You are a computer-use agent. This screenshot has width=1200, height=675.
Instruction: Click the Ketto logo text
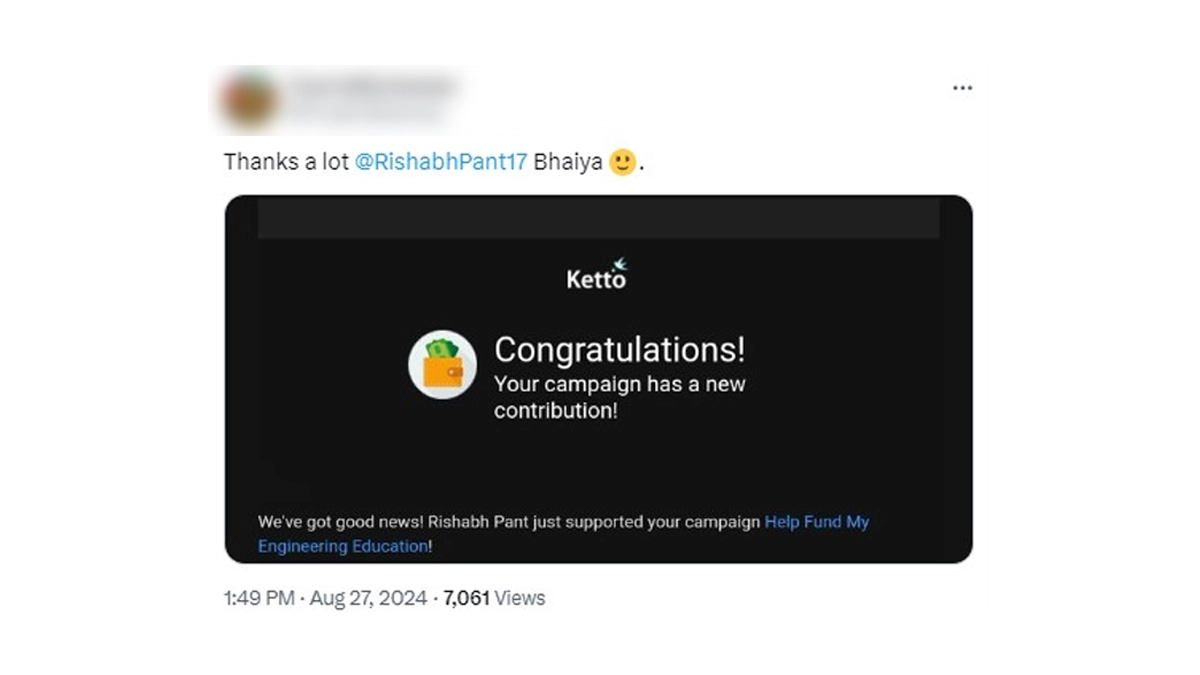pos(595,279)
